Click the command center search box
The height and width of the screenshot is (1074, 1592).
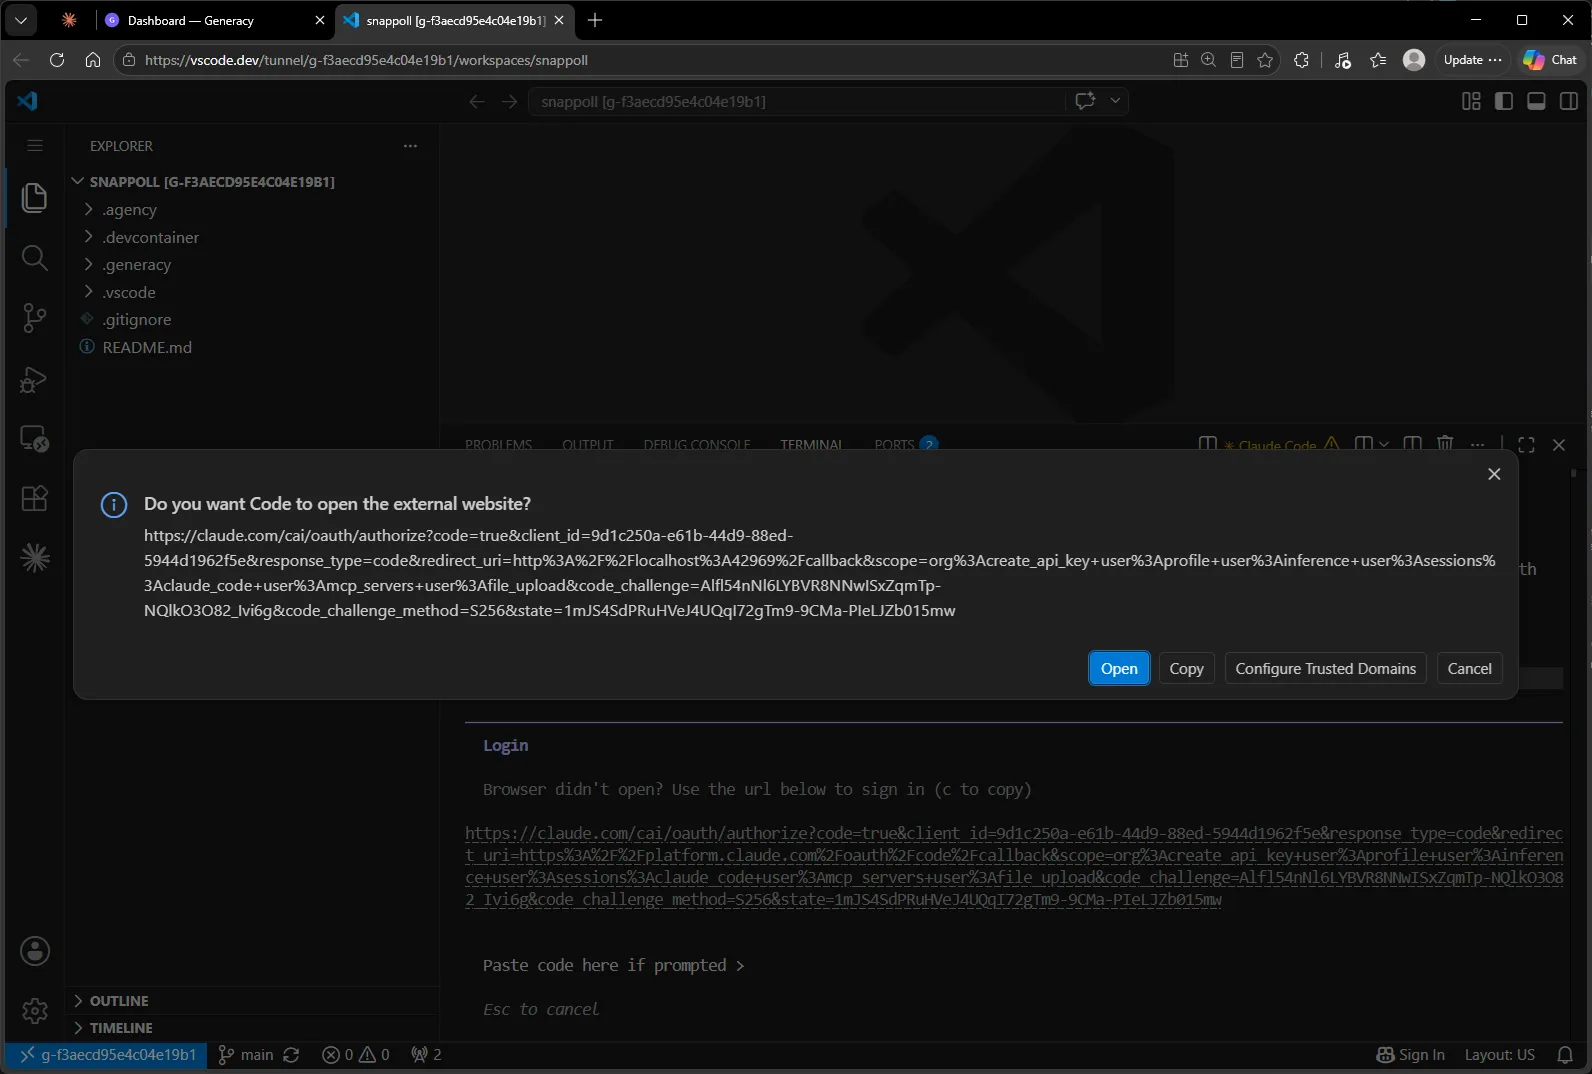click(x=798, y=101)
